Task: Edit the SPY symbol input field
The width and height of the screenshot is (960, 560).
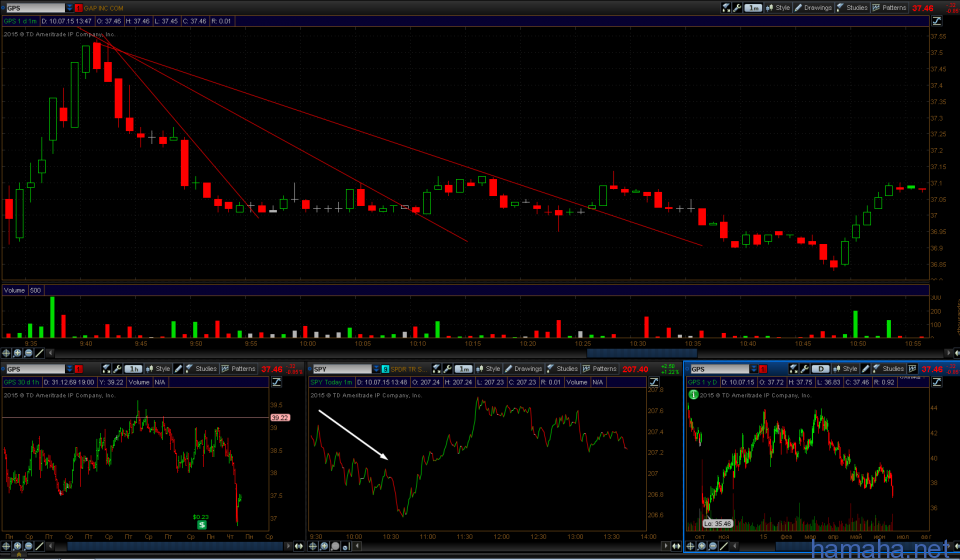Action: click(x=342, y=369)
